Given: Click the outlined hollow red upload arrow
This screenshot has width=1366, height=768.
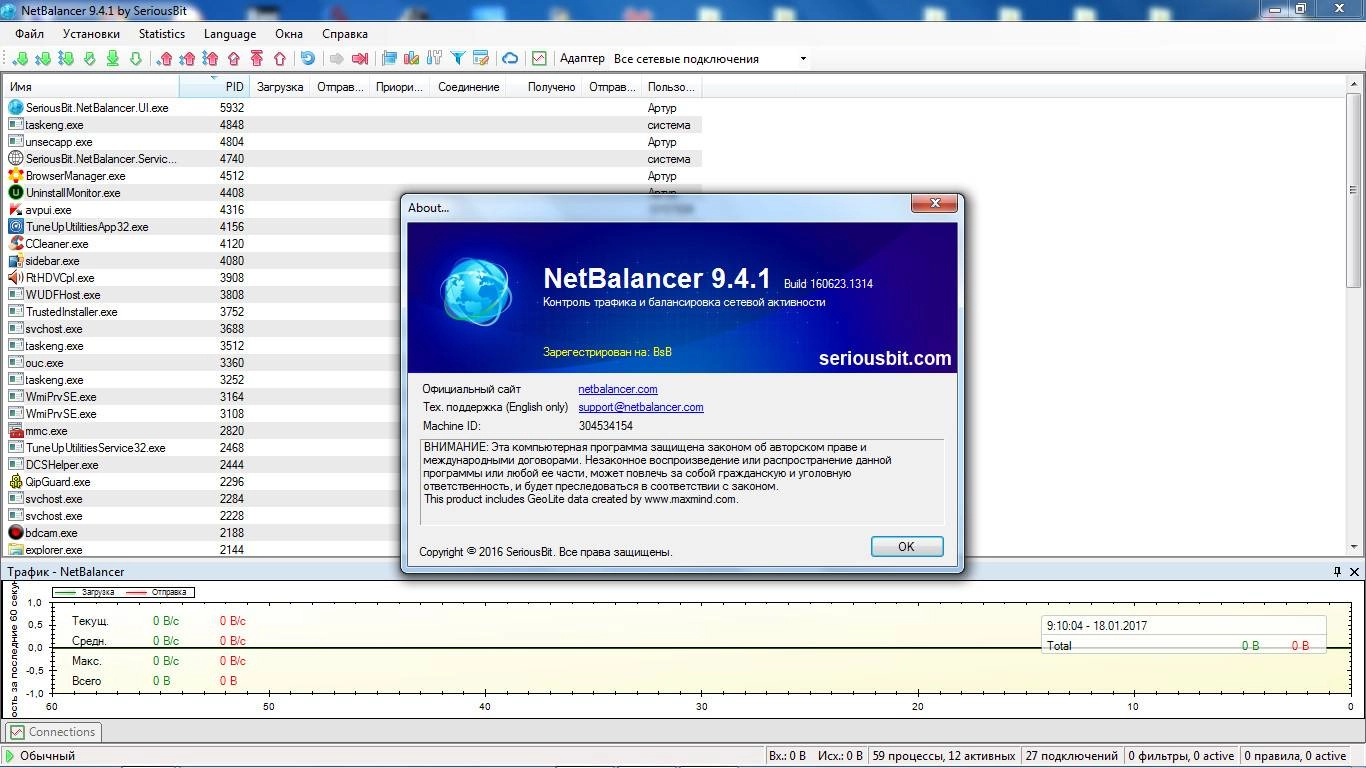Looking at the screenshot, I should pyautogui.click(x=279, y=58).
